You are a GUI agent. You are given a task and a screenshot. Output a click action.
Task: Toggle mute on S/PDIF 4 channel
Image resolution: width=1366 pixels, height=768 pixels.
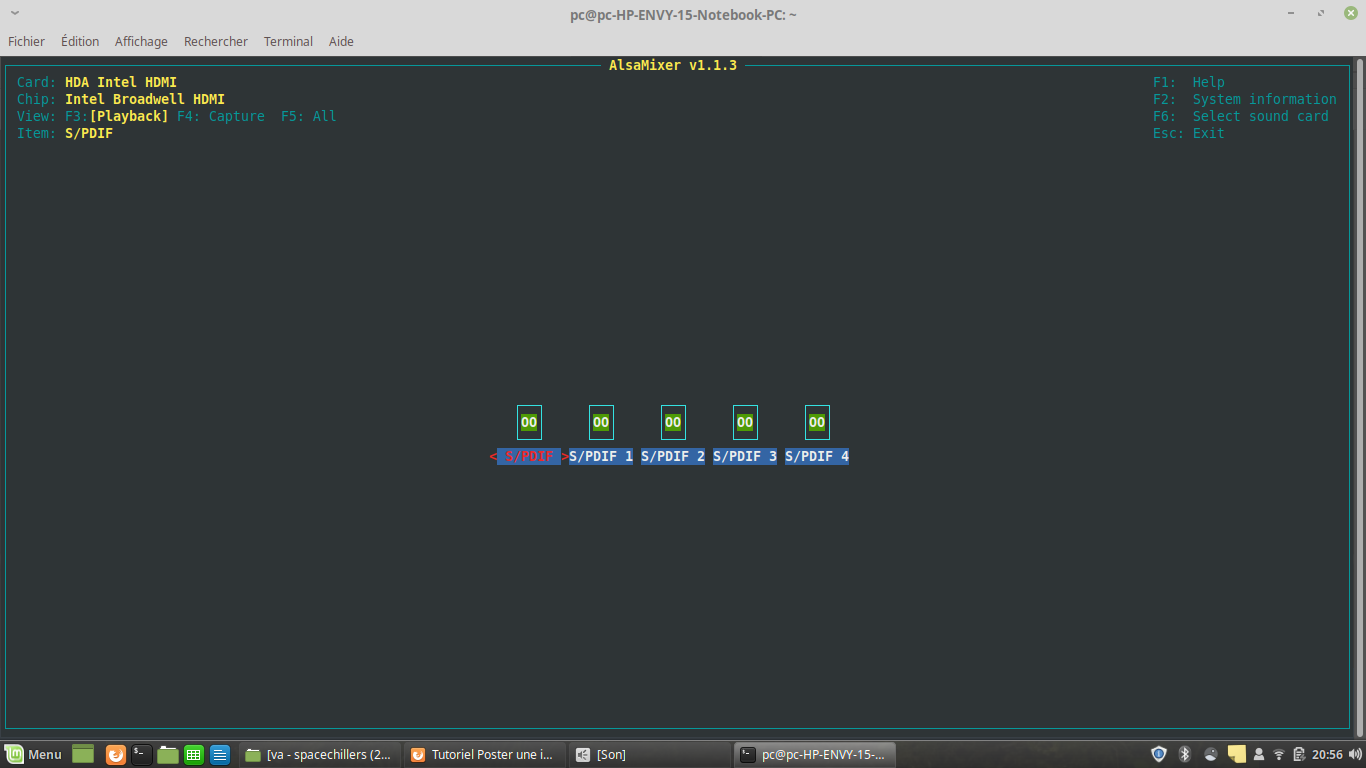click(817, 422)
